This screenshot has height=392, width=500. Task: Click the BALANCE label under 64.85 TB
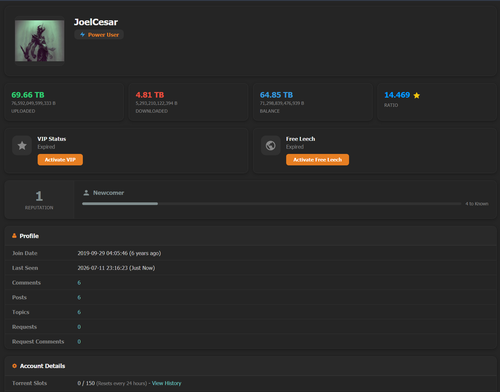[x=270, y=111]
